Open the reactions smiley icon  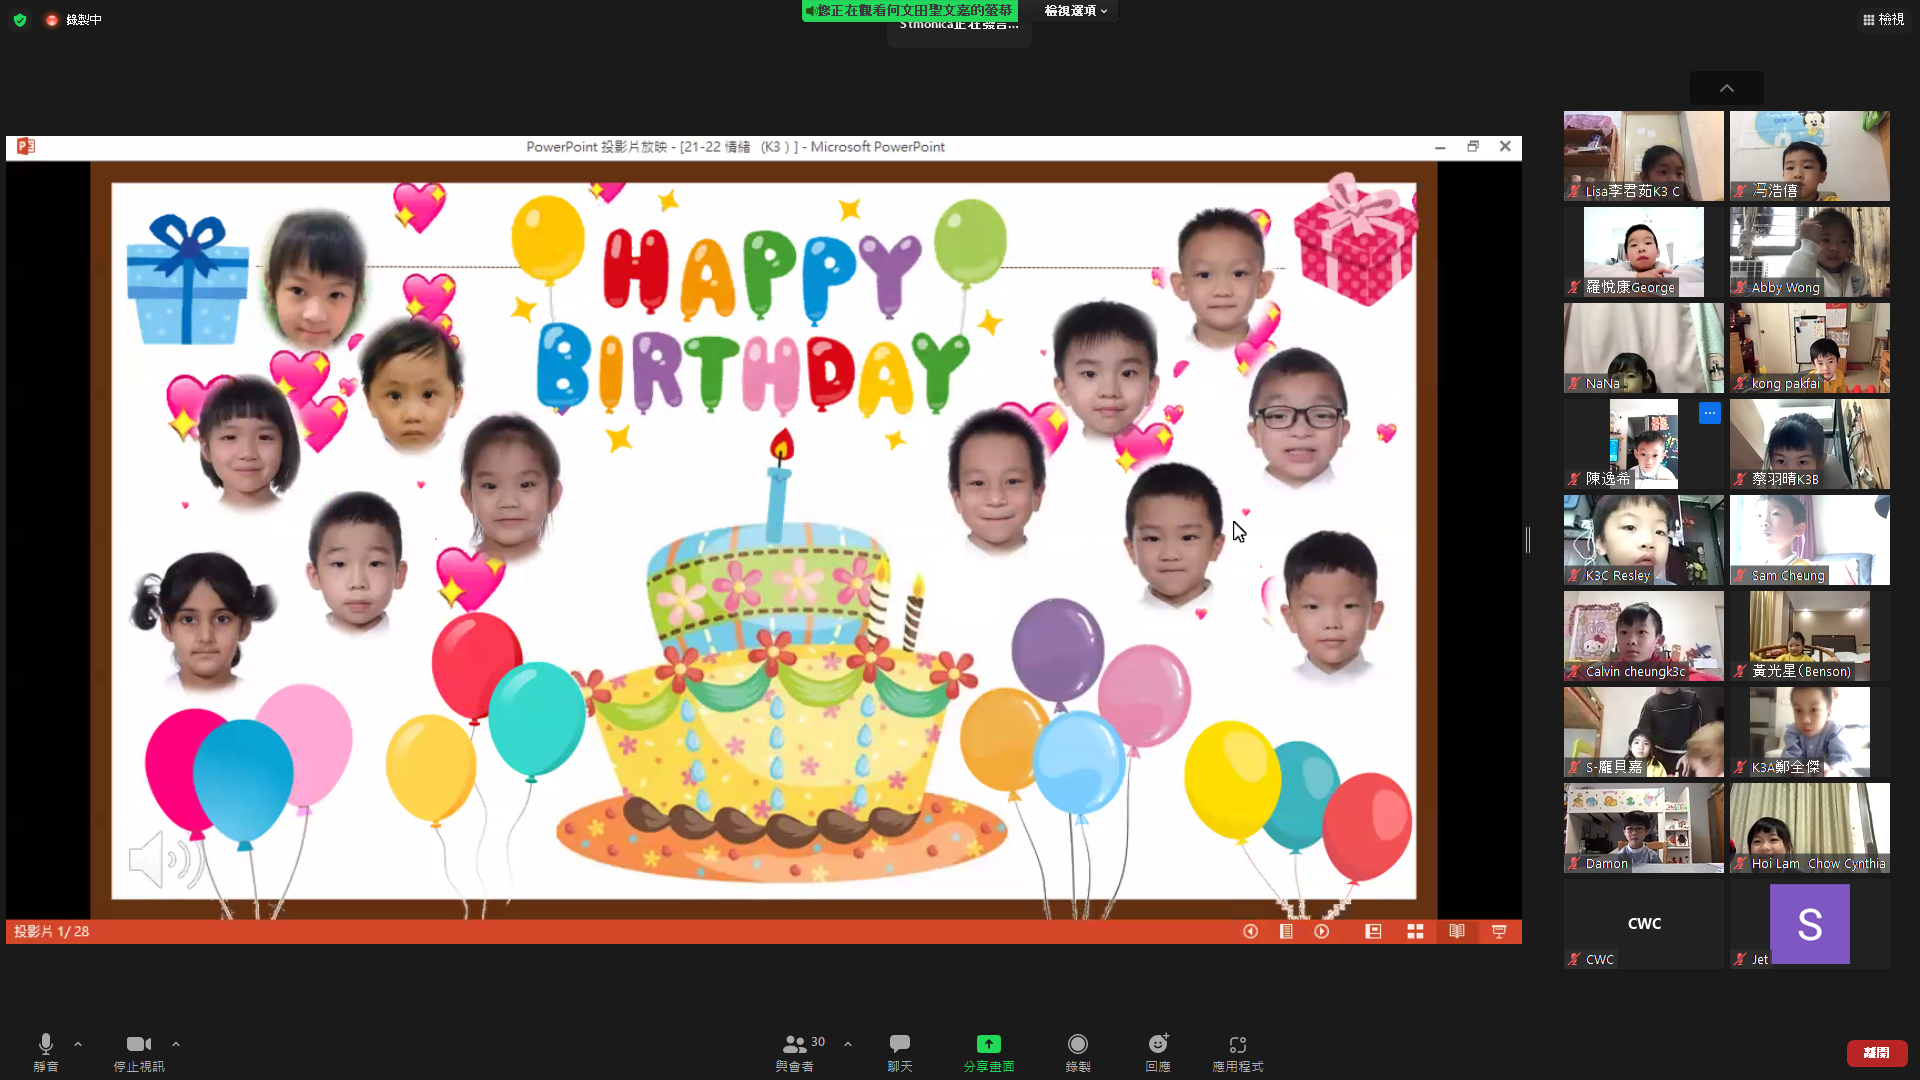point(1158,1044)
